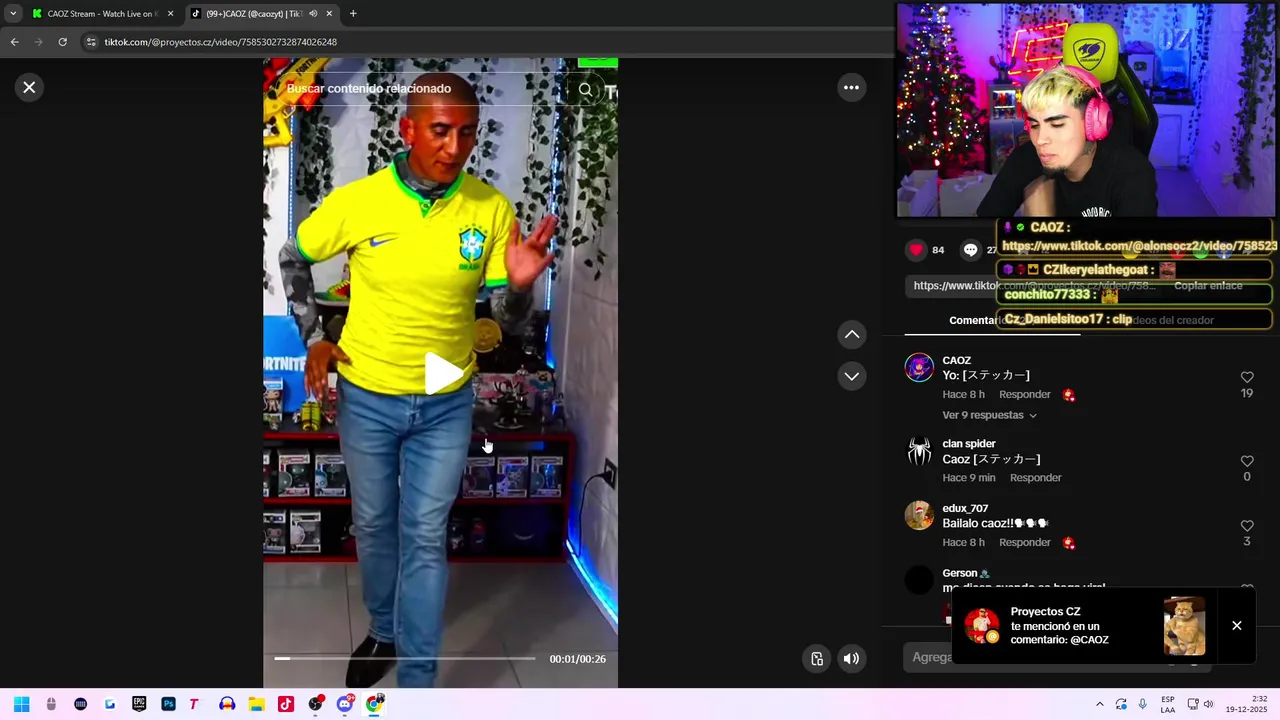The height and width of the screenshot is (720, 1280).
Task: Expand 'Ver 9 respuestas' replies
Action: point(989,415)
